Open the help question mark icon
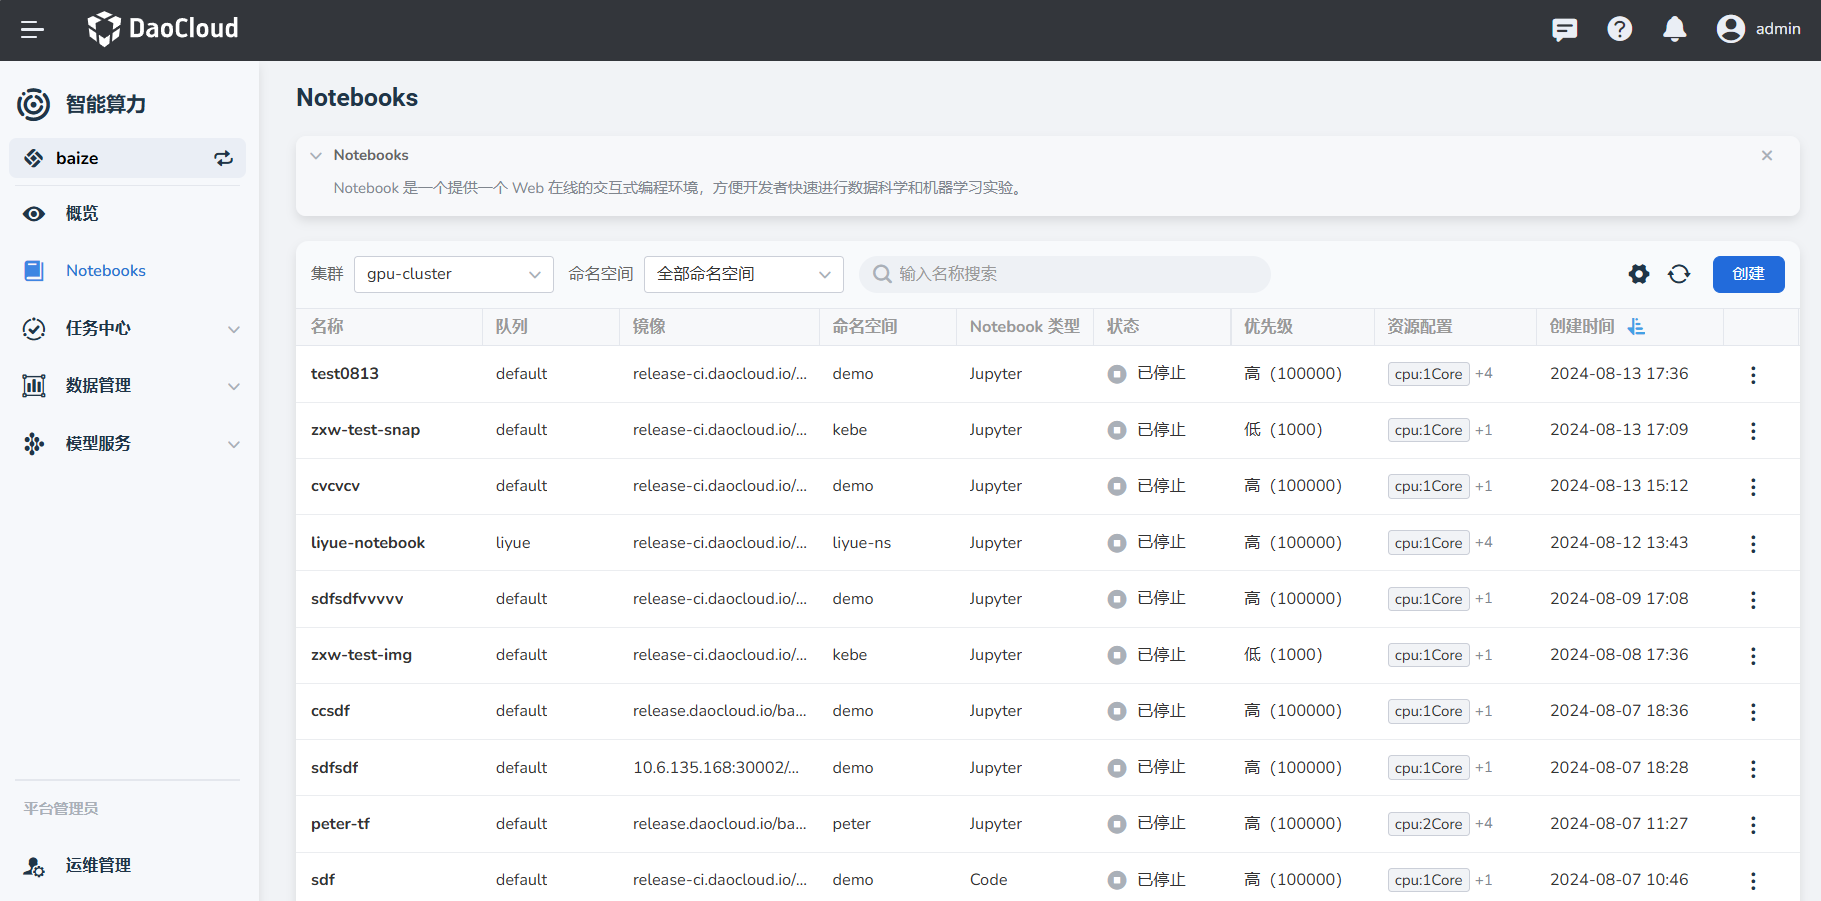1821x901 pixels. click(1619, 30)
